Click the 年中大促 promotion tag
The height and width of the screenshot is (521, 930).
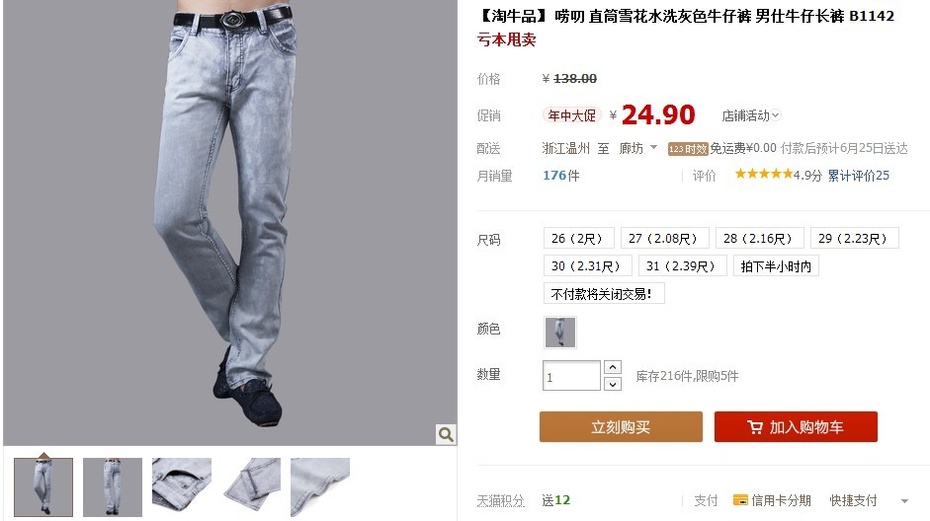tap(572, 115)
